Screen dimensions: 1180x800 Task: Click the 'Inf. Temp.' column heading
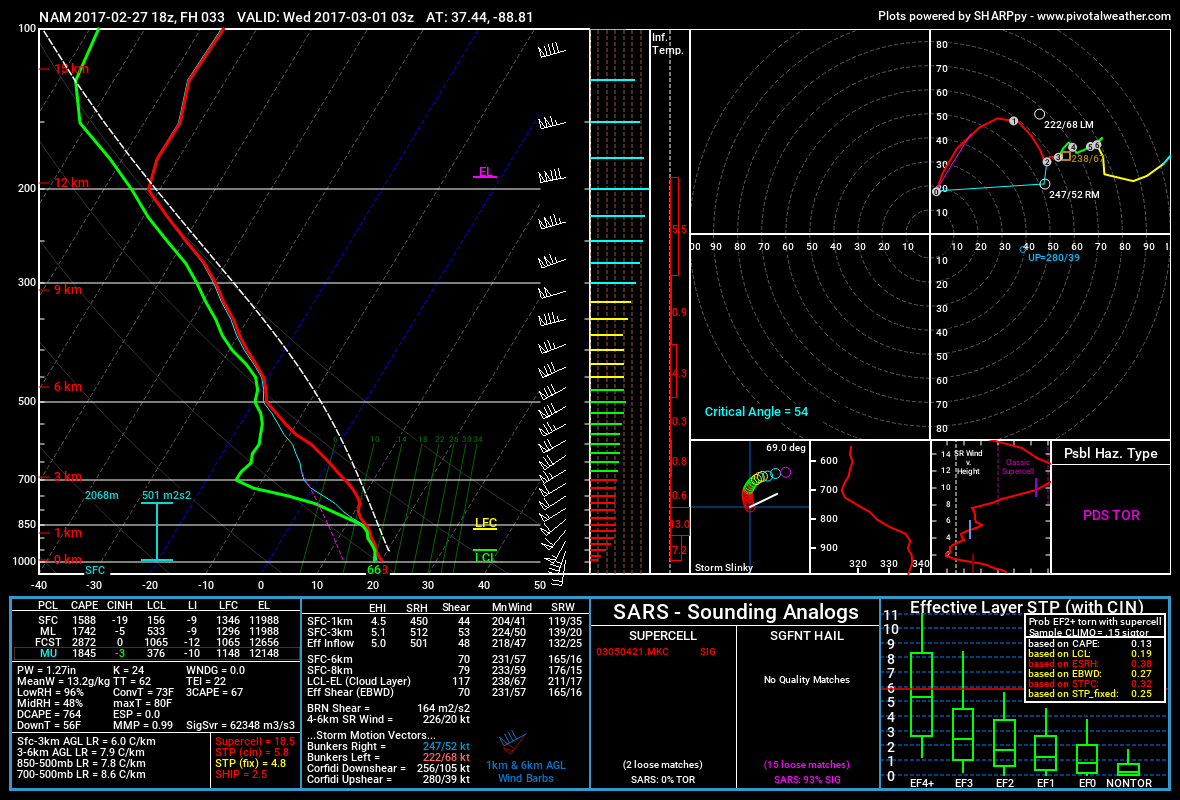668,44
